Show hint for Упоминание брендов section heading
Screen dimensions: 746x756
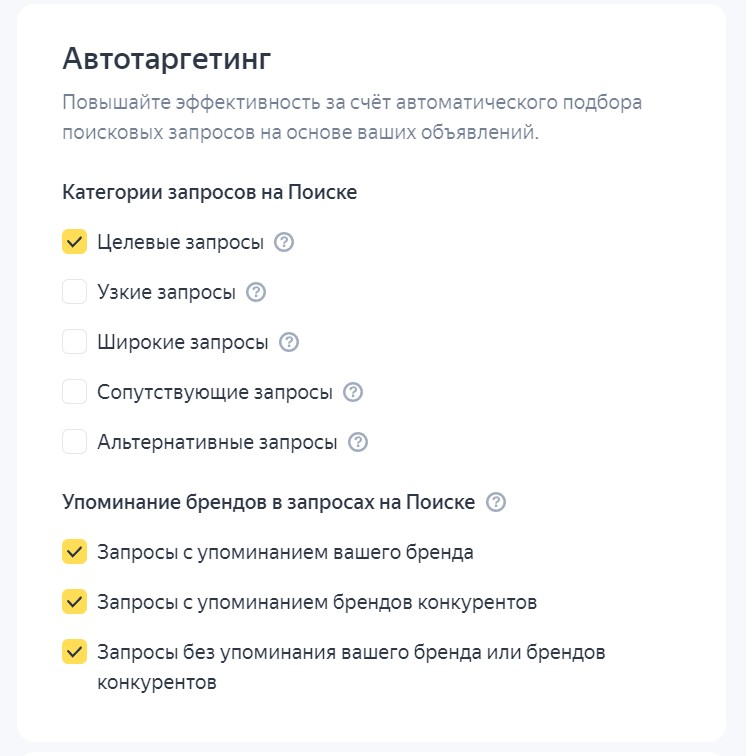click(496, 502)
